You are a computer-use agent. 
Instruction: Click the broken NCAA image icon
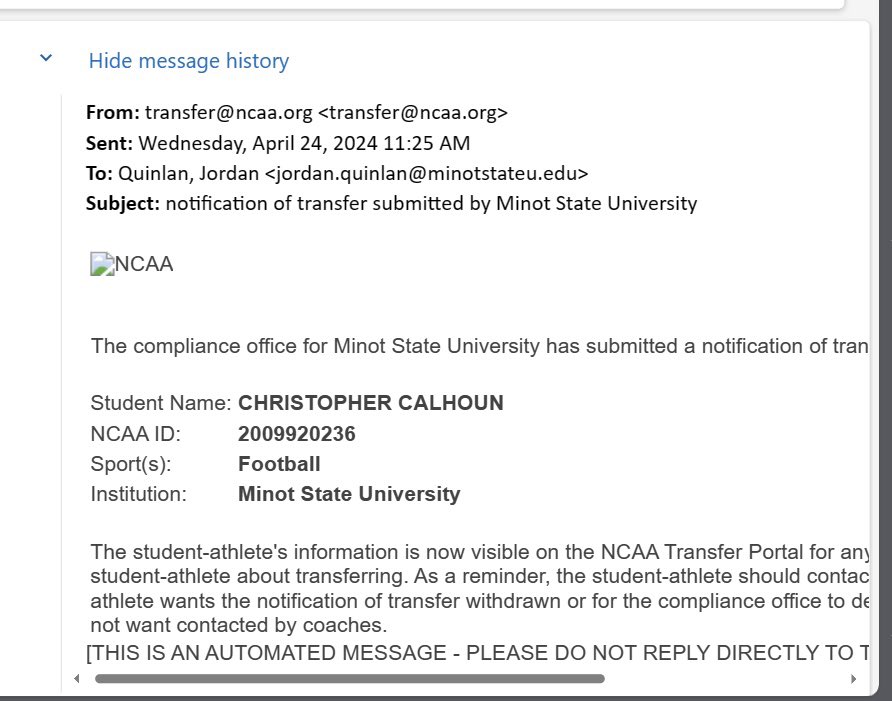(x=102, y=264)
